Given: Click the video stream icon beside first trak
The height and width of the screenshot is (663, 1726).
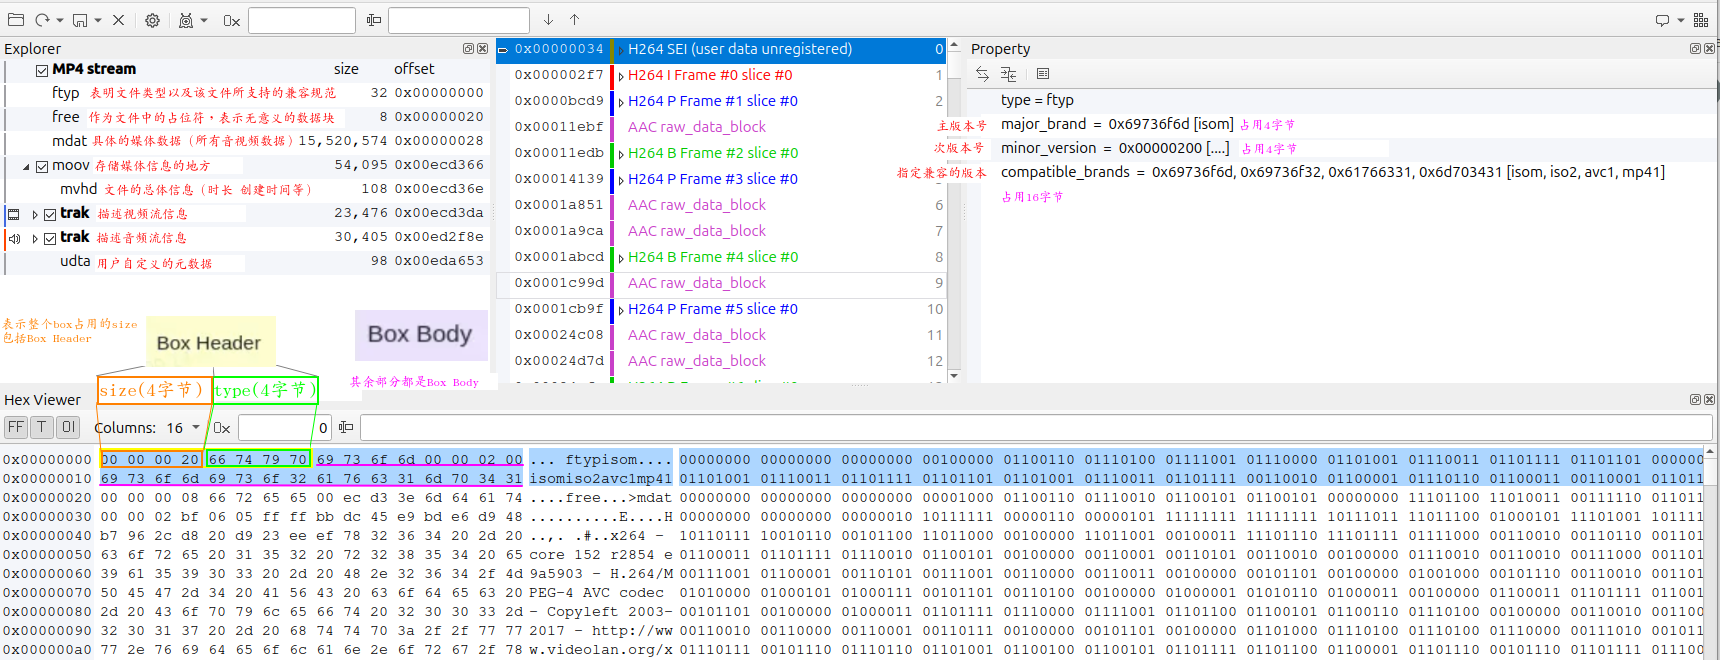Looking at the screenshot, I should pos(13,214).
